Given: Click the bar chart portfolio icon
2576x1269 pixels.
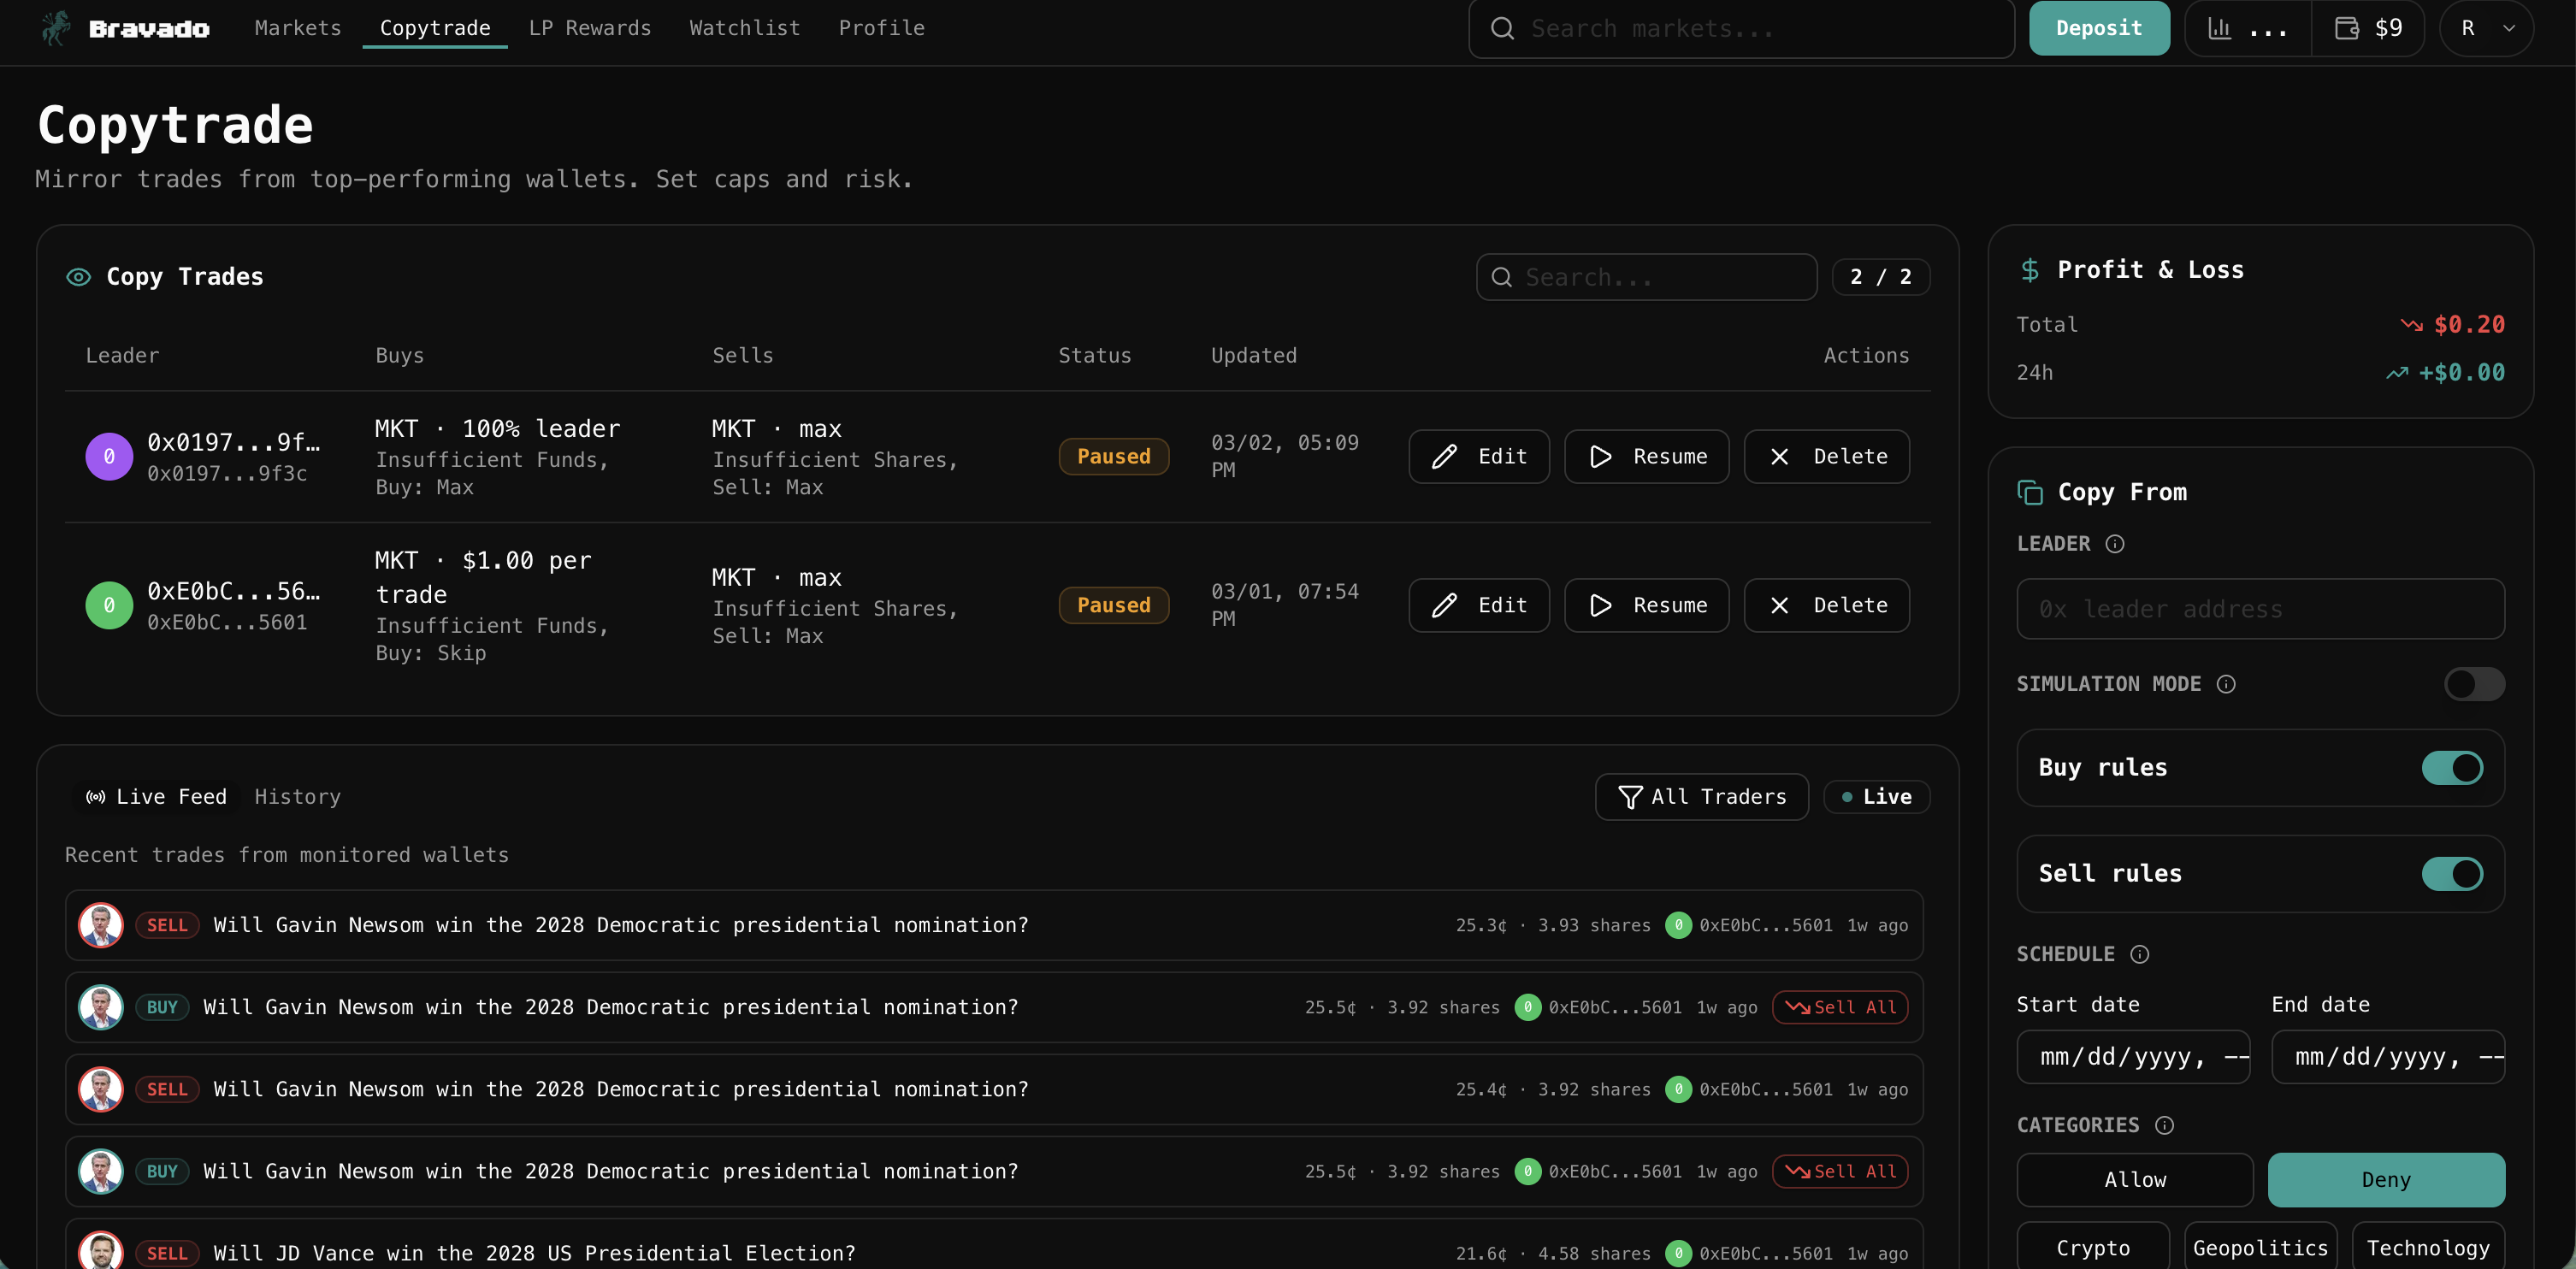Looking at the screenshot, I should tap(2219, 28).
